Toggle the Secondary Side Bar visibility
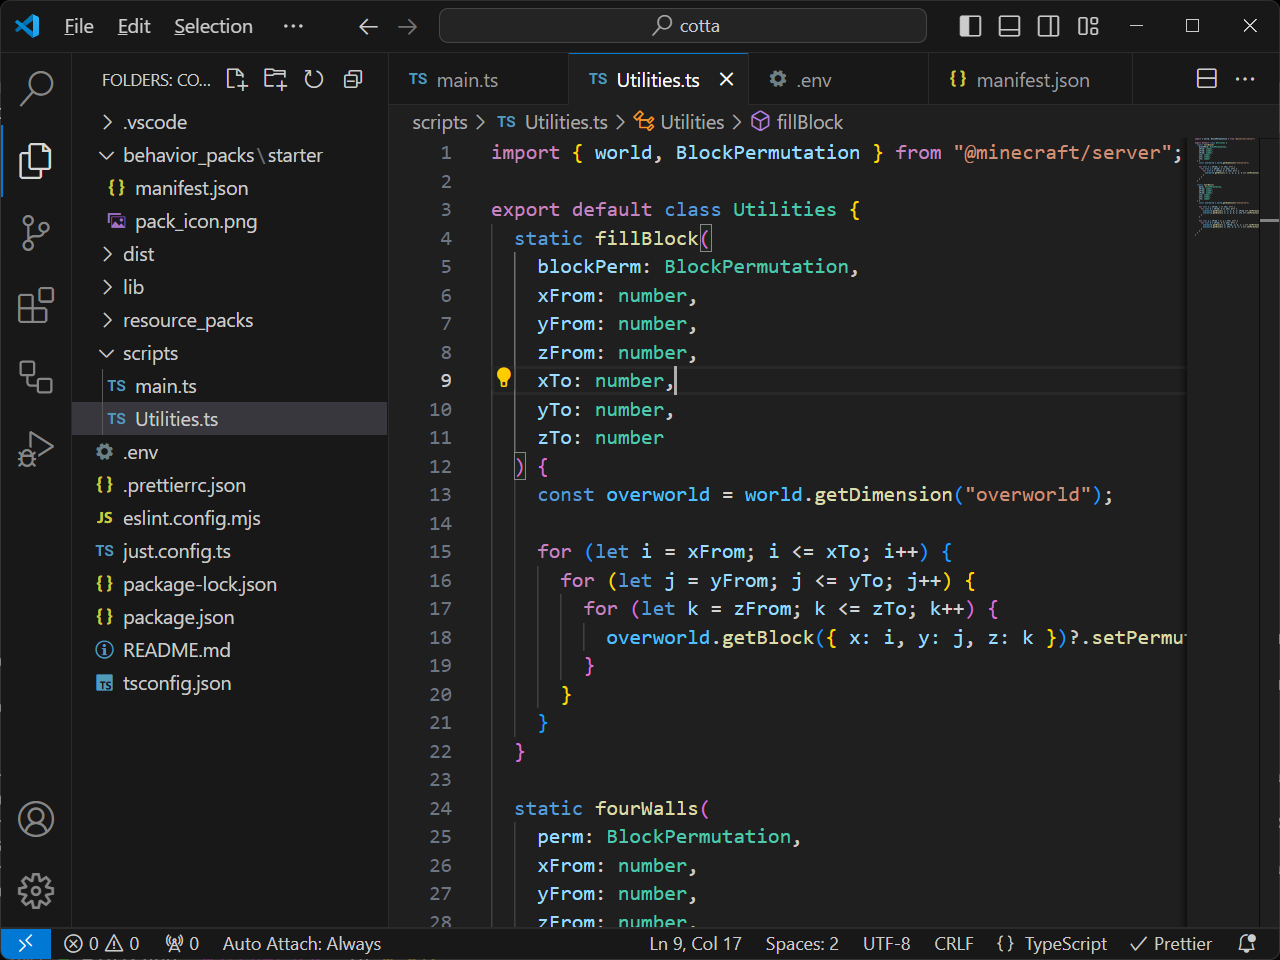The width and height of the screenshot is (1280, 960). pos(1048,26)
